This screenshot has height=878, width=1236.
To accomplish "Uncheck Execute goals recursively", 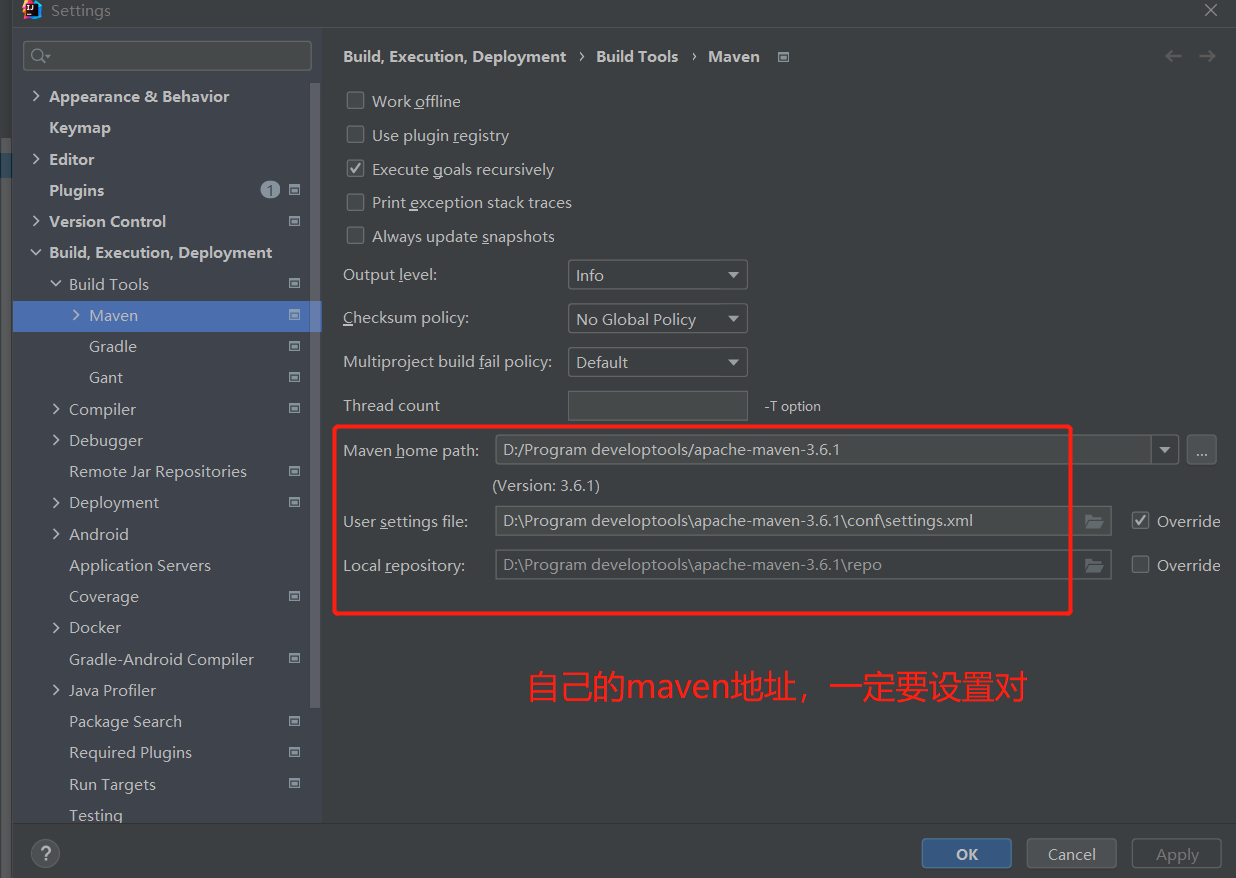I will point(355,169).
